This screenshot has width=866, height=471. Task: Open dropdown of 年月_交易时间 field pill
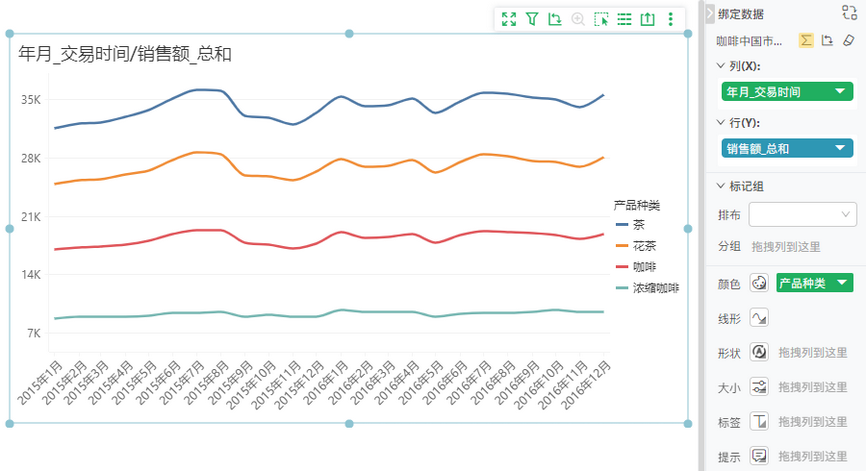840,92
